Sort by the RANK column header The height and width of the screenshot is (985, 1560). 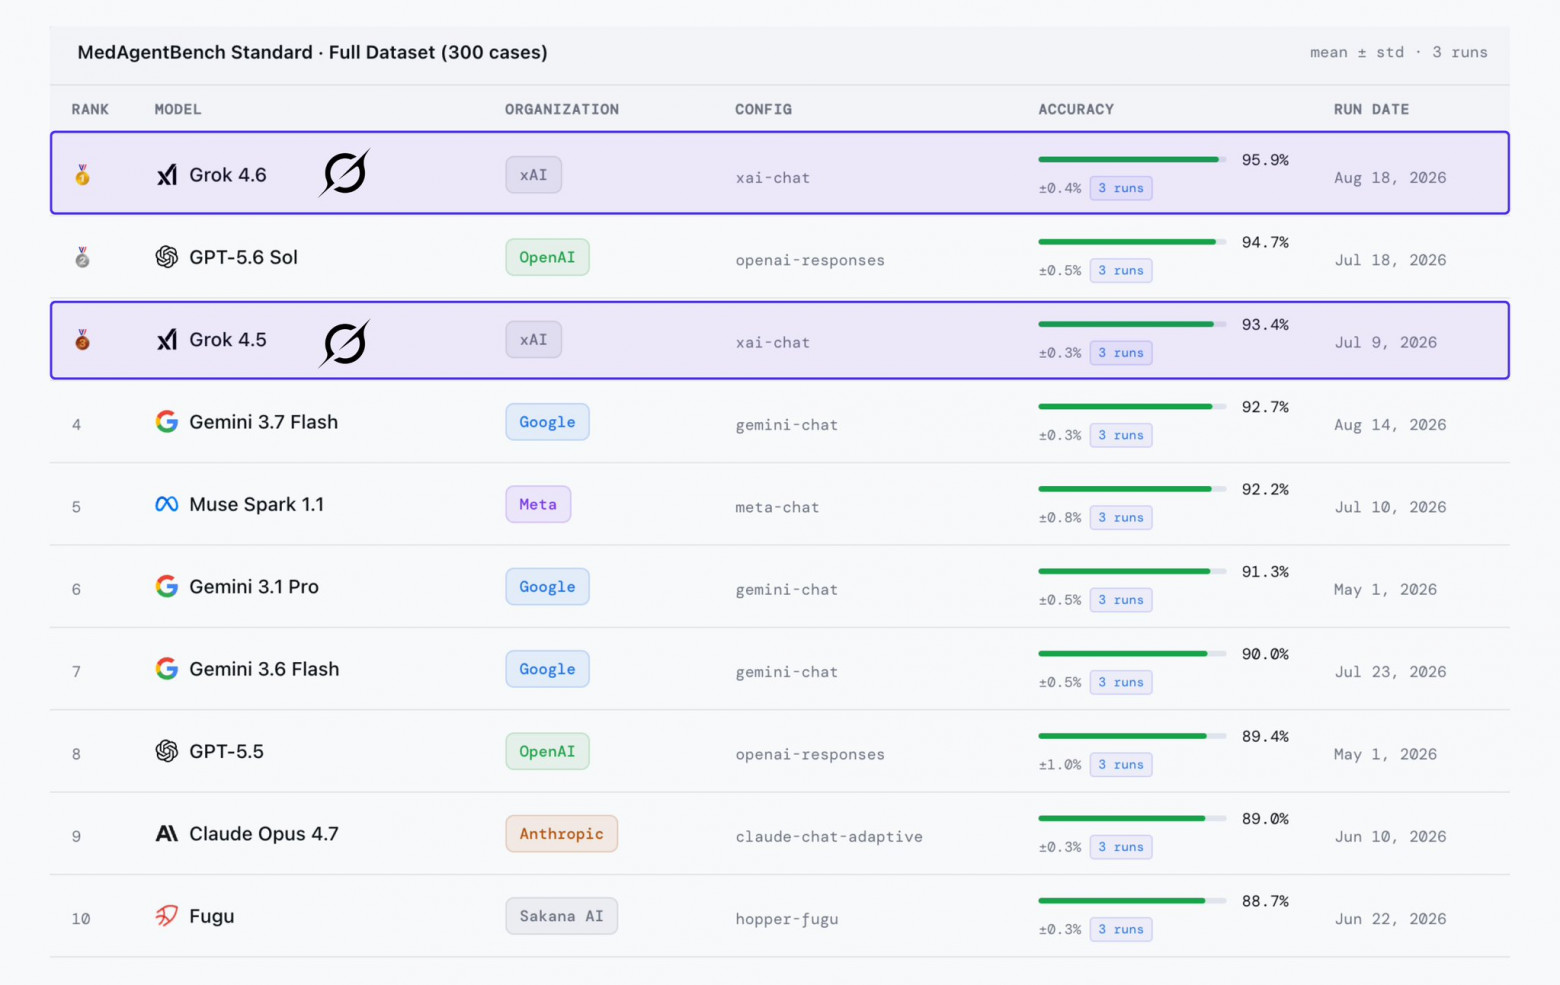90,109
